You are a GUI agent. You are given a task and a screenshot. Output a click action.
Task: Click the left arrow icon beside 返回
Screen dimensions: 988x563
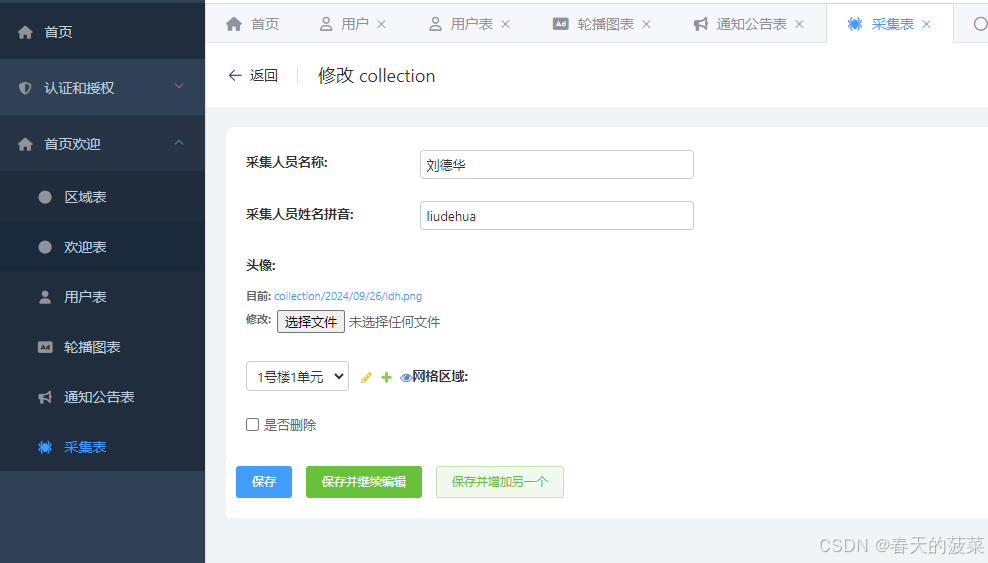pyautogui.click(x=234, y=76)
